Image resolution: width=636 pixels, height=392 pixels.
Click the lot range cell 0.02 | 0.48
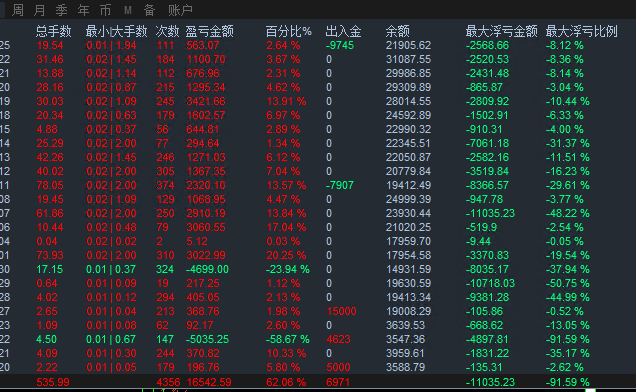(112, 227)
